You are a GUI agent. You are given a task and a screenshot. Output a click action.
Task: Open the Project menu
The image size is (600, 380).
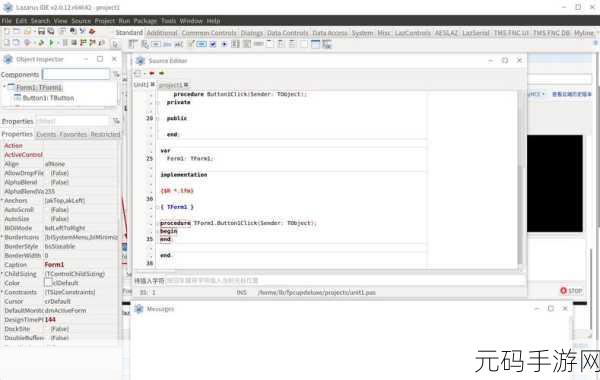click(x=104, y=21)
